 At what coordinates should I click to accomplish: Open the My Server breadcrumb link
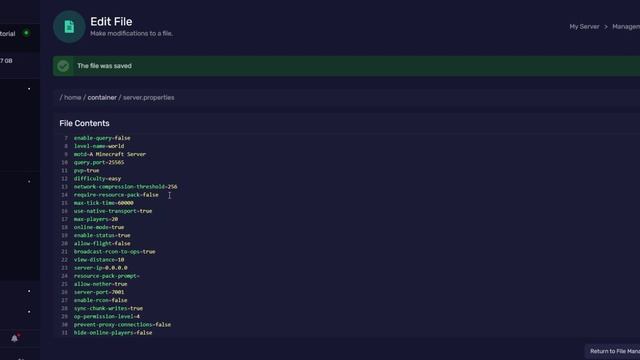point(584,27)
